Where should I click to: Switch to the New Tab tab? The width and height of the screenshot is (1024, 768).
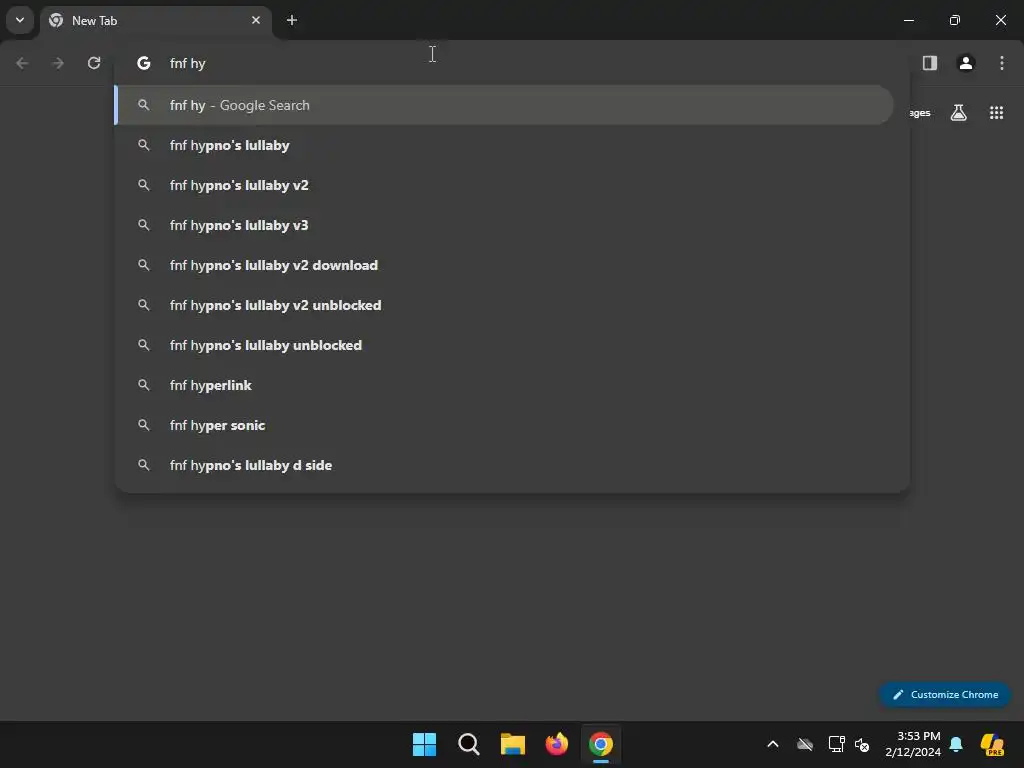point(155,21)
